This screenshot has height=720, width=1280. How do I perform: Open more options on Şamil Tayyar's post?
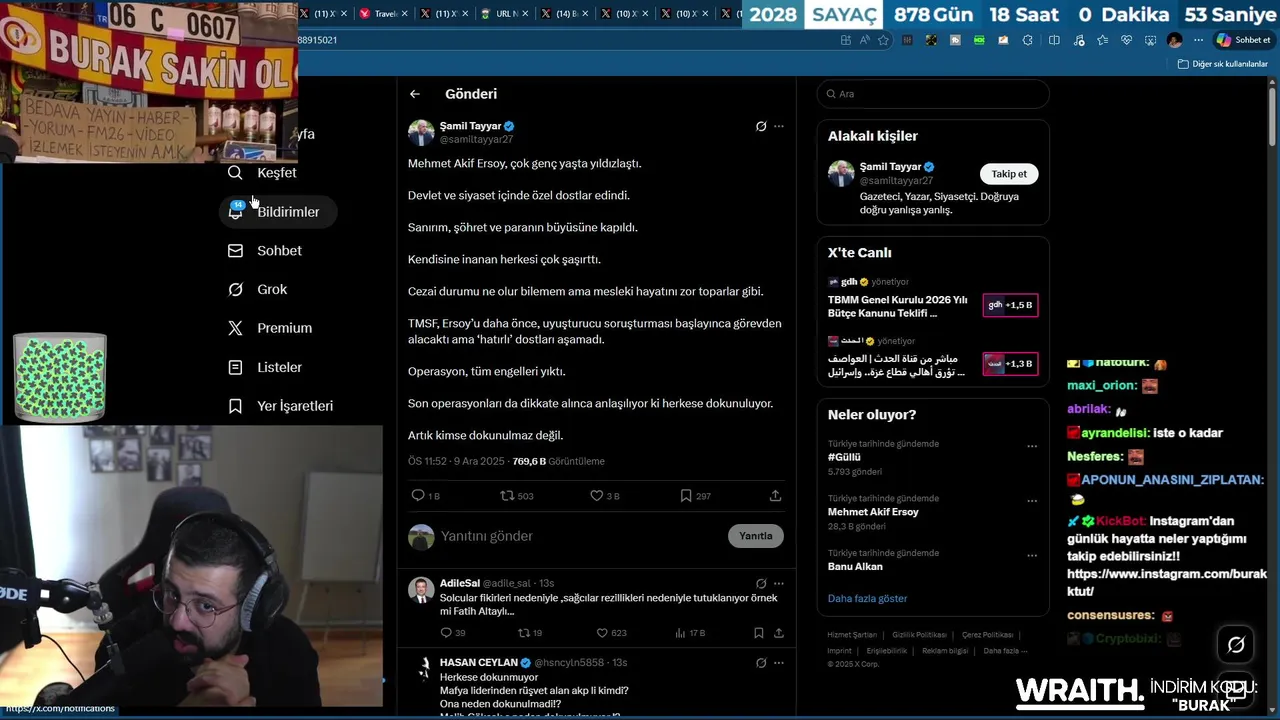tap(779, 127)
